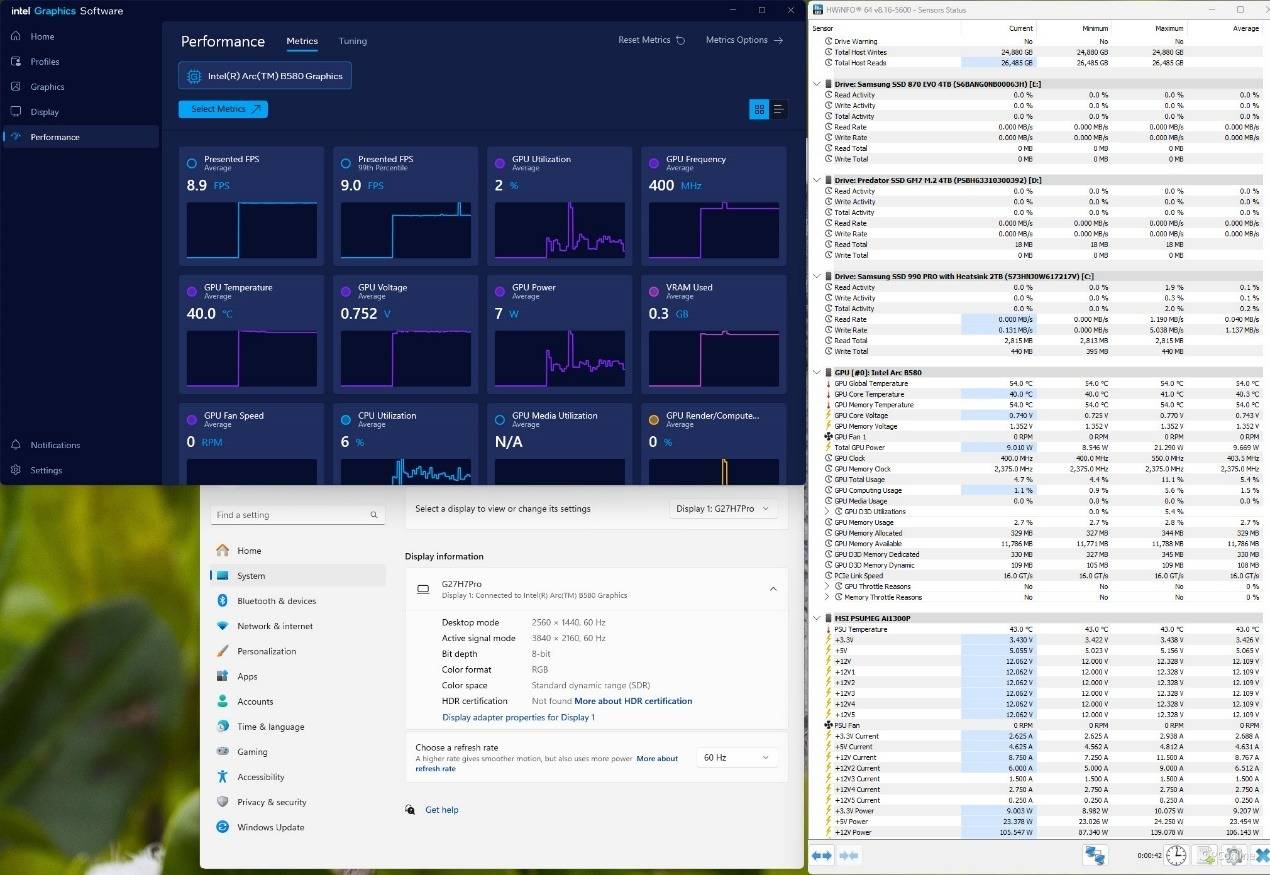
Task: Switch to the Tuning tab
Action: pos(352,41)
